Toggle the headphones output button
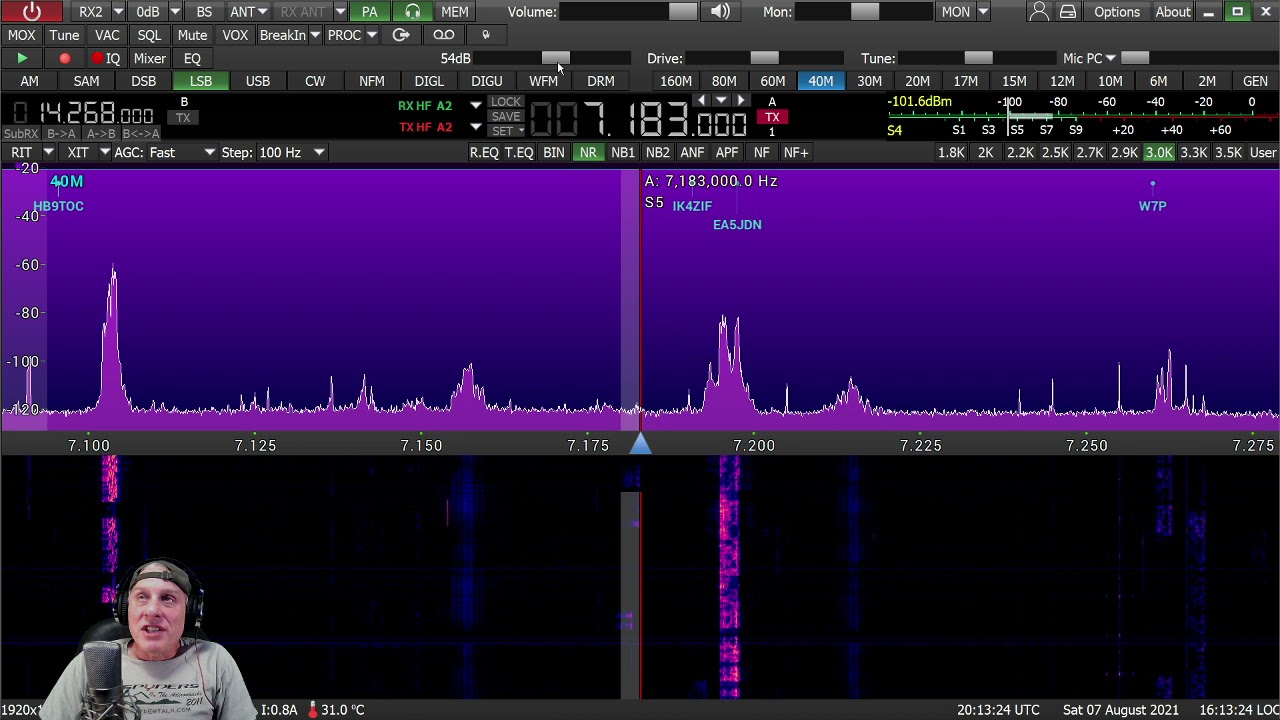The image size is (1280, 720). pos(413,12)
